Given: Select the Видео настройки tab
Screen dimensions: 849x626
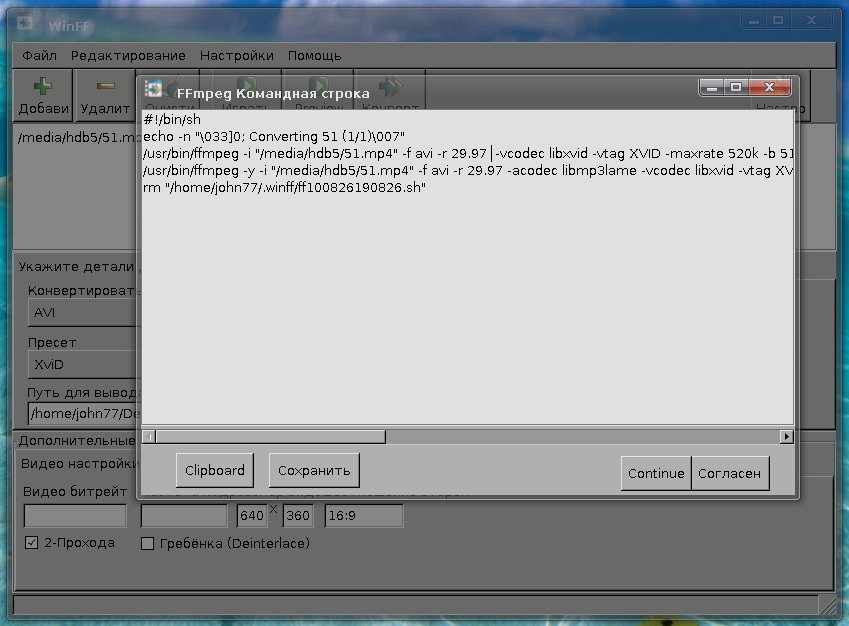Looking at the screenshot, I should (79, 464).
